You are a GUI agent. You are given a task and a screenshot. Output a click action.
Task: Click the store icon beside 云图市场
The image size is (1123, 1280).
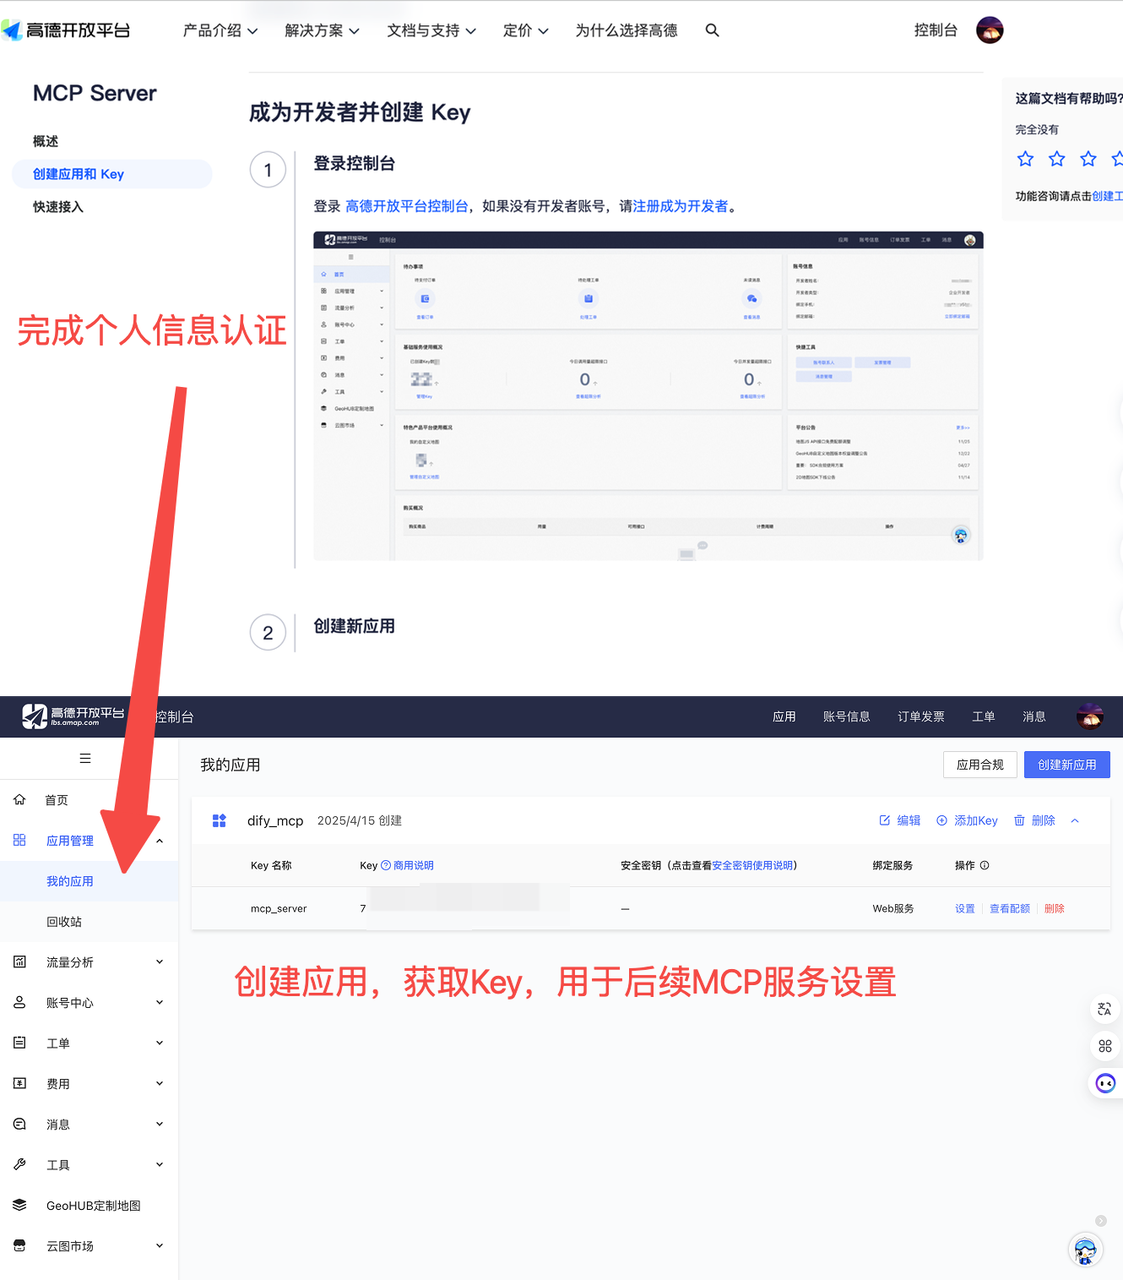19,1245
